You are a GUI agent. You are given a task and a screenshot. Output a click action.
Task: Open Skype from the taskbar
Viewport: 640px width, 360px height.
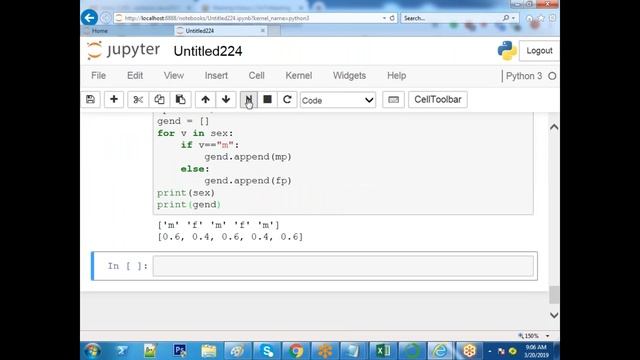pos(267,351)
